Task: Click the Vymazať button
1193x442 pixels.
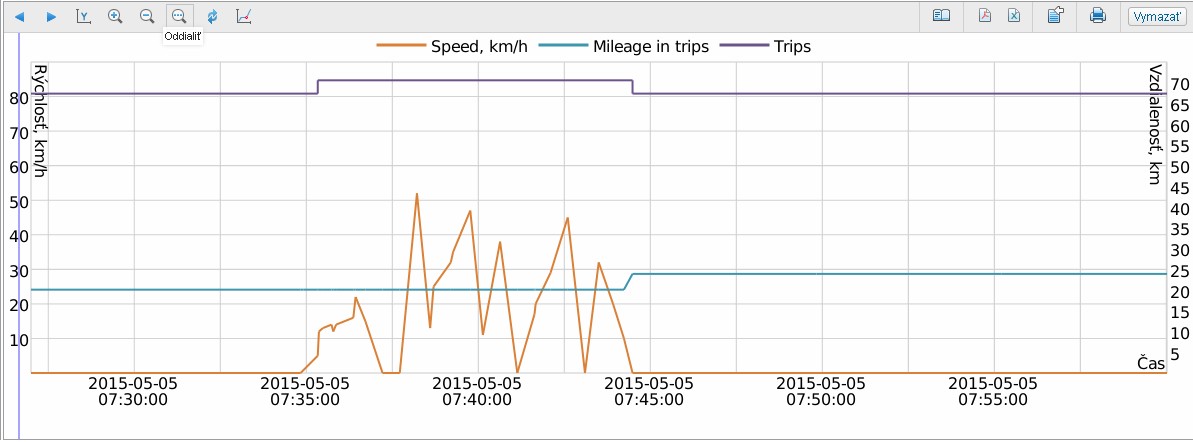Action: pos(1152,16)
